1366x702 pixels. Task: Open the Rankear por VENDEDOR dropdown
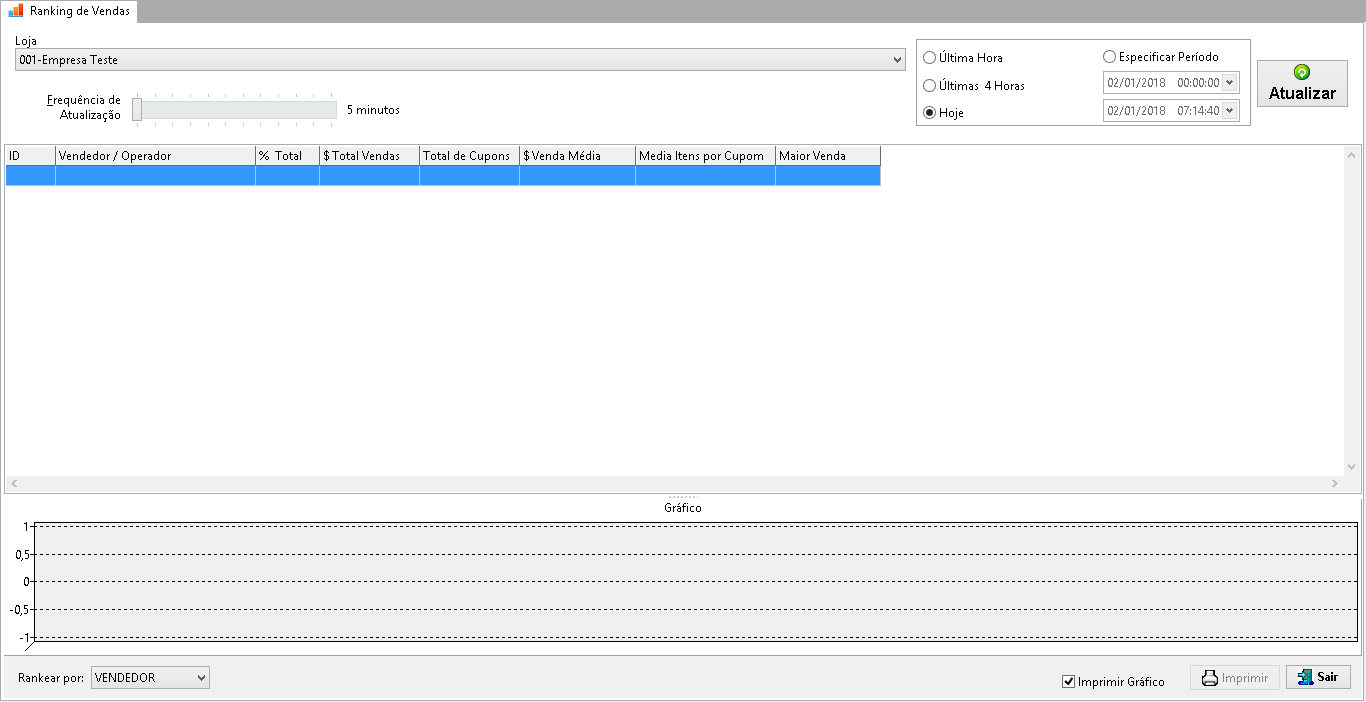click(x=150, y=678)
